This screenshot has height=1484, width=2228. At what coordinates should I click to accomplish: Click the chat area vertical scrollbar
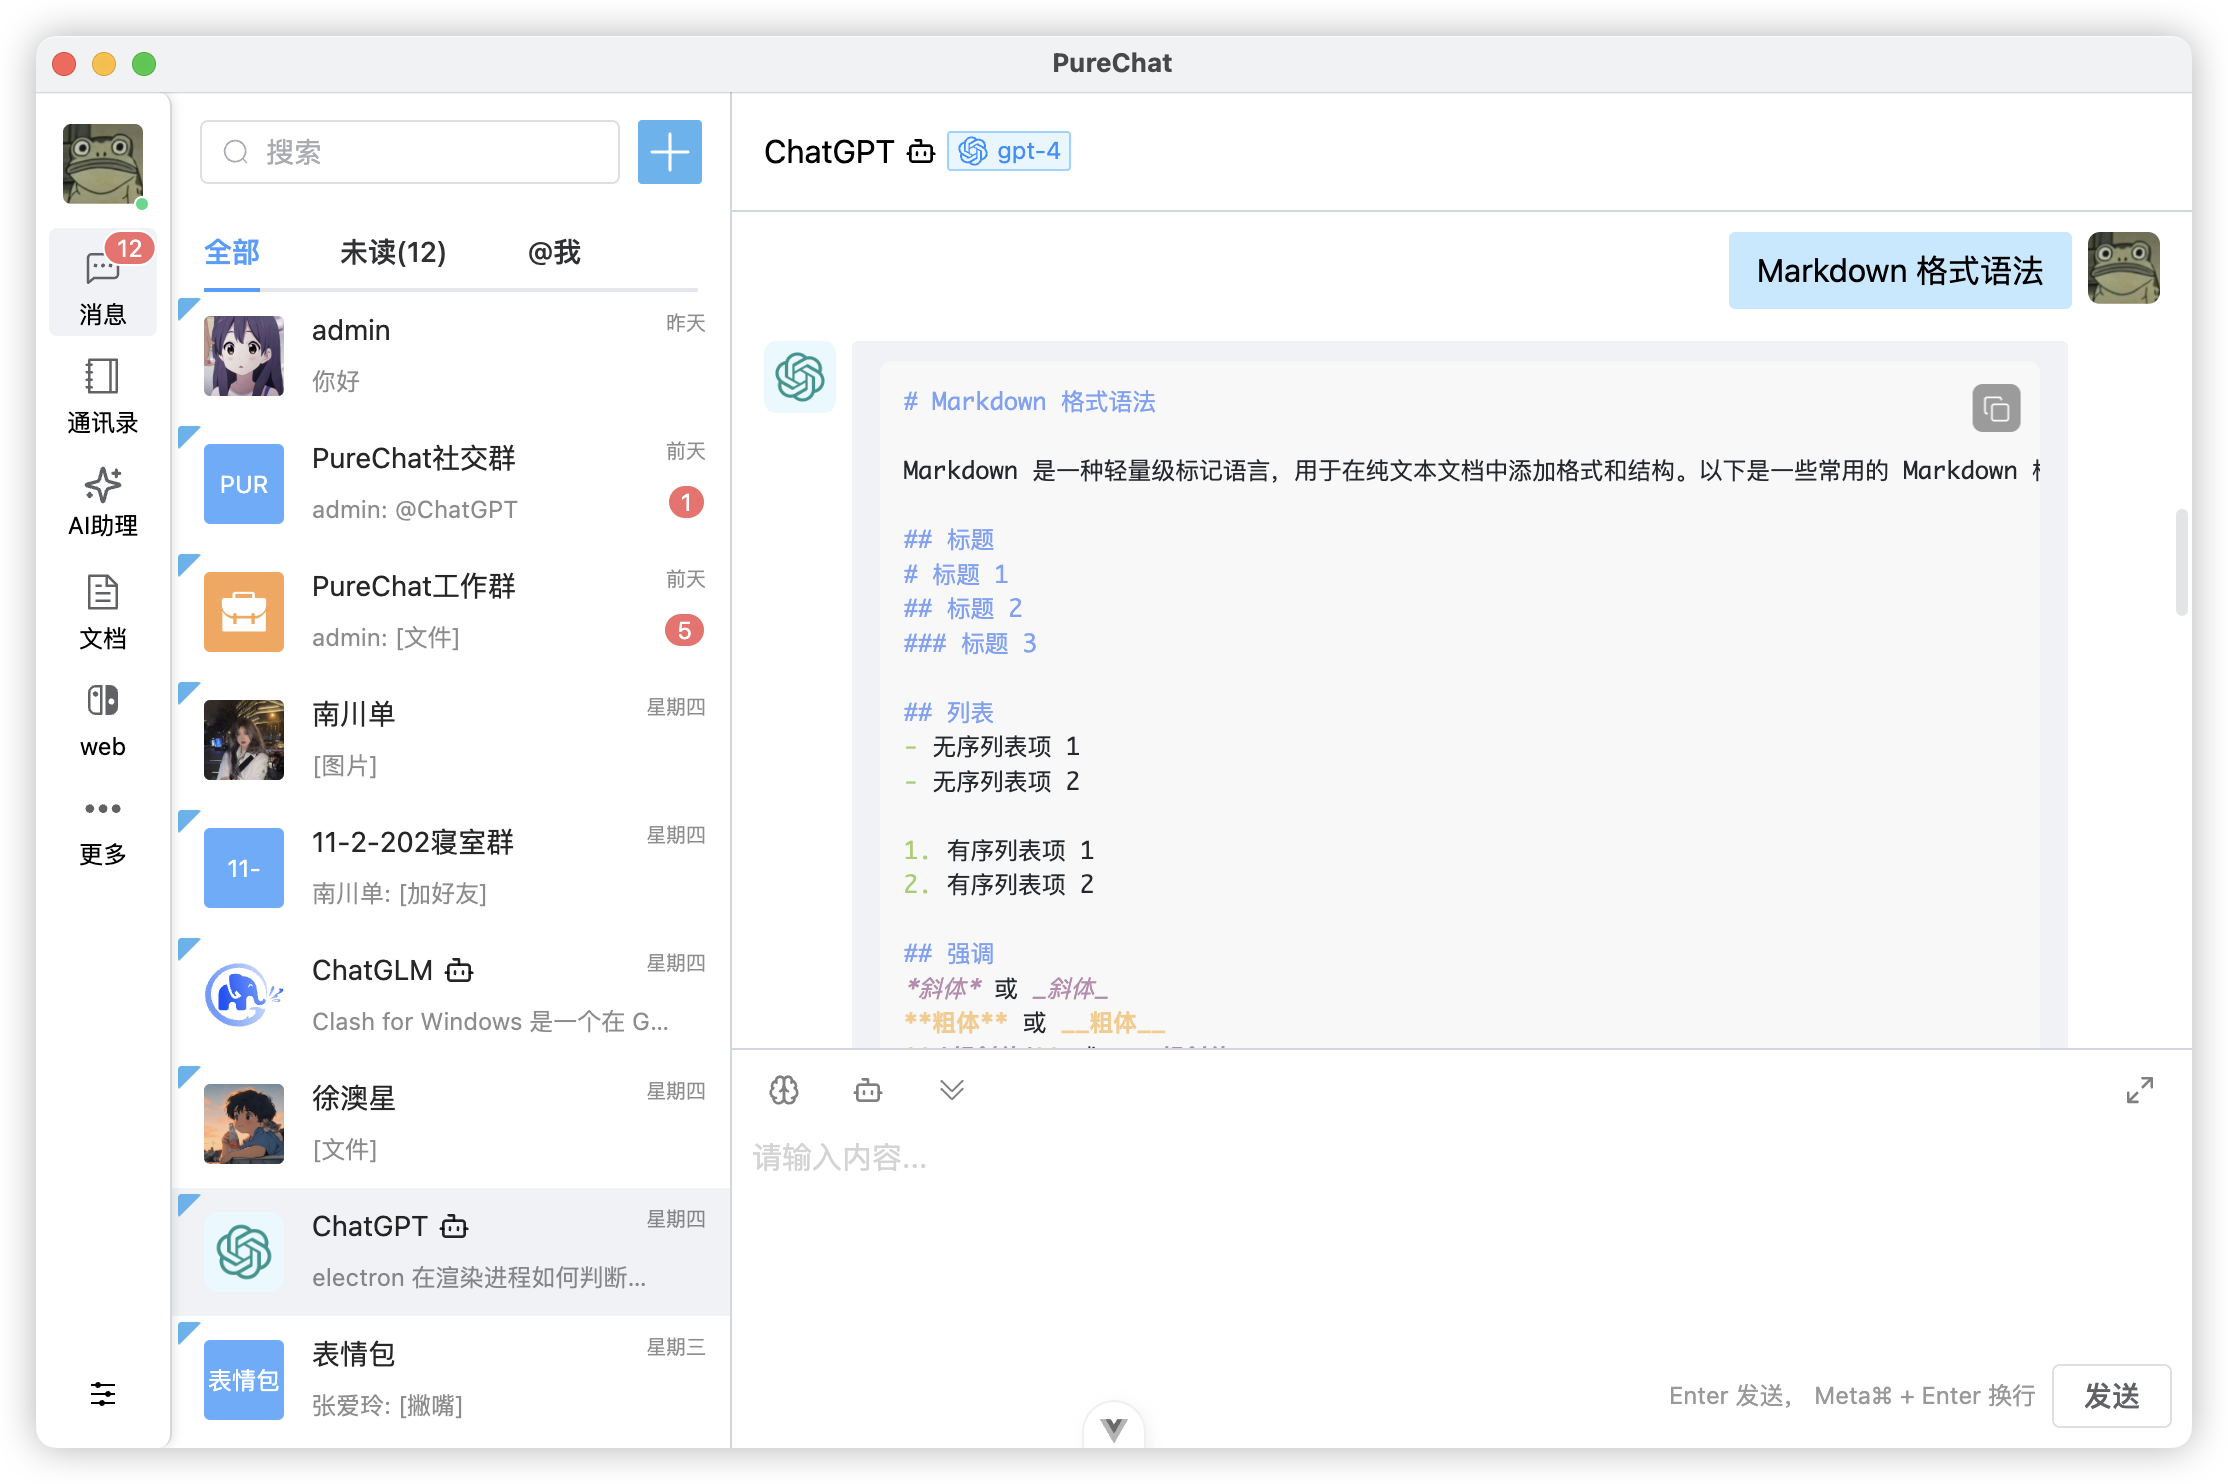pyautogui.click(x=2181, y=563)
